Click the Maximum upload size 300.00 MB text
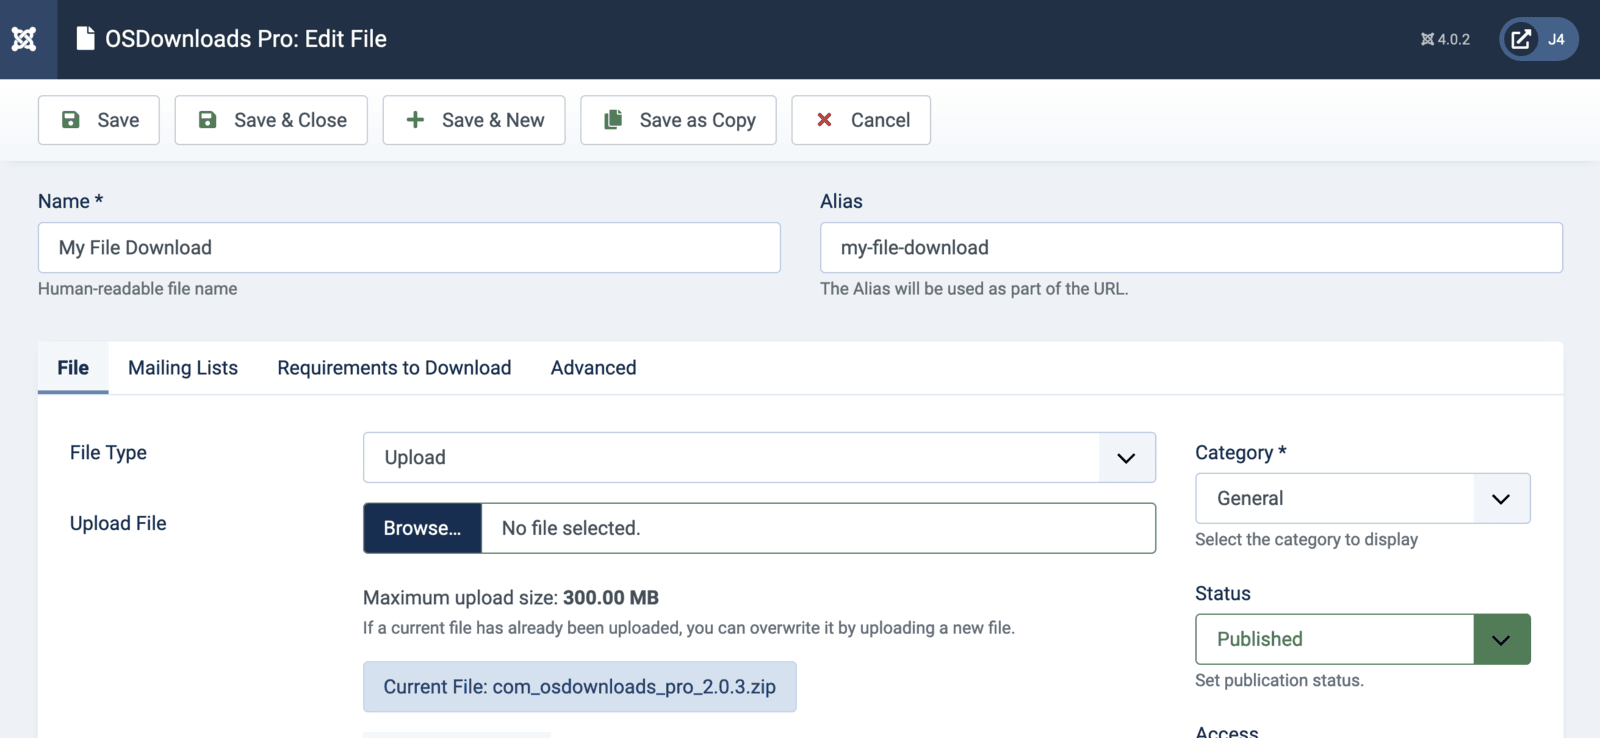 pyautogui.click(x=511, y=598)
